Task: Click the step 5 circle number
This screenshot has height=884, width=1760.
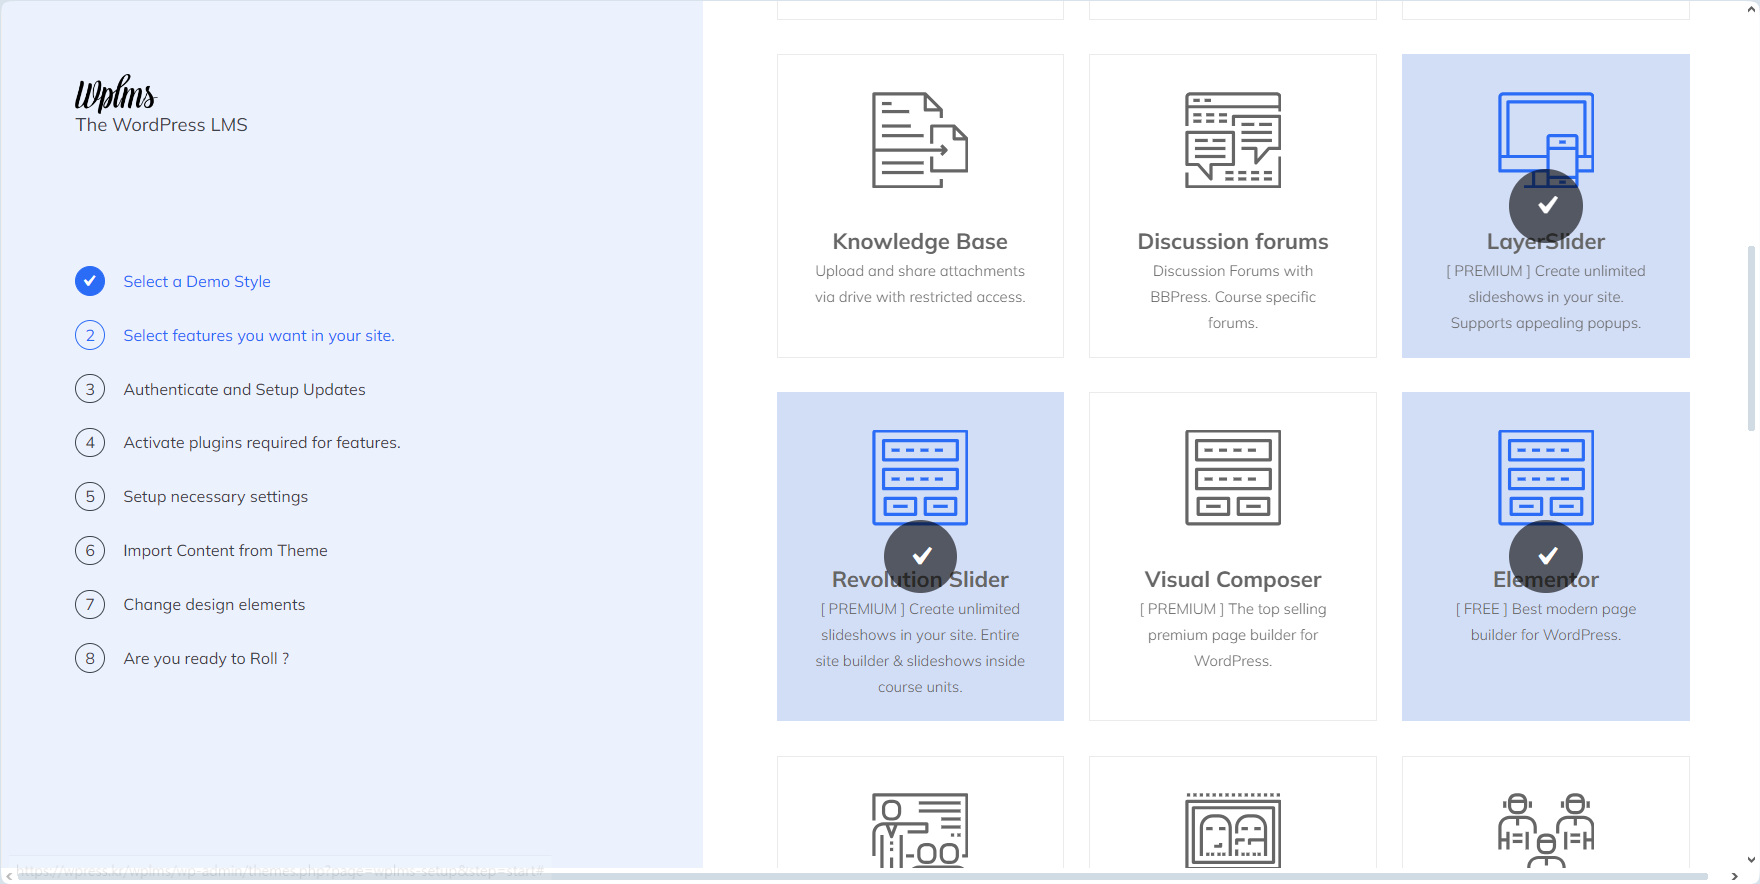Action: click(90, 496)
